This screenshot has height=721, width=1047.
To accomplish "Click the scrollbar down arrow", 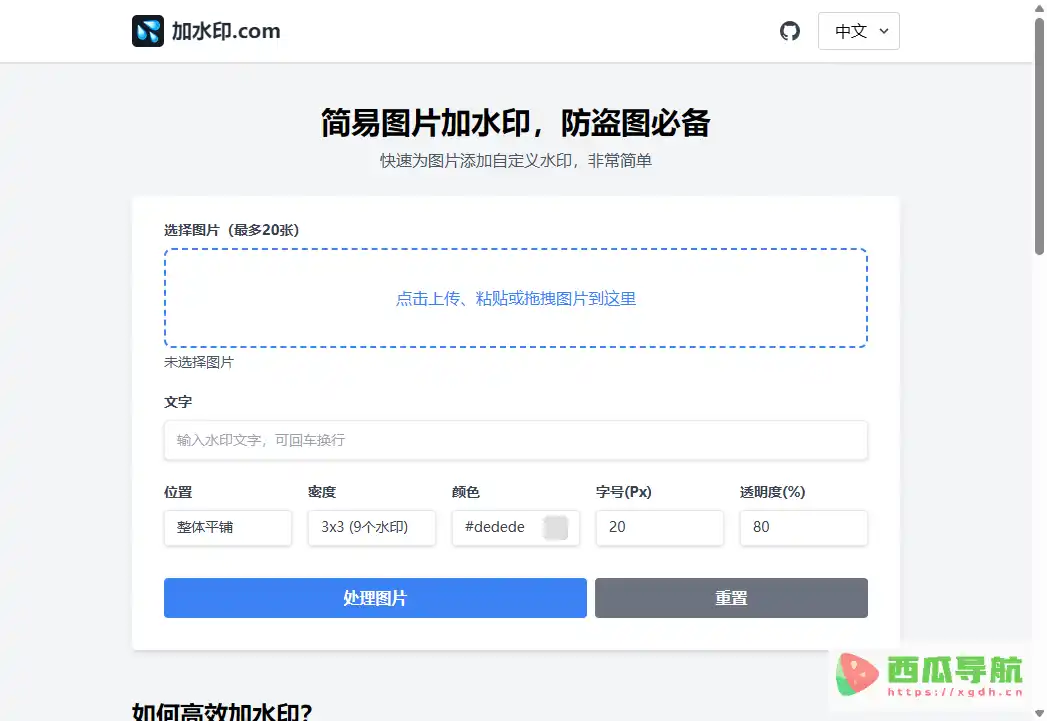I will tap(1040, 713).
